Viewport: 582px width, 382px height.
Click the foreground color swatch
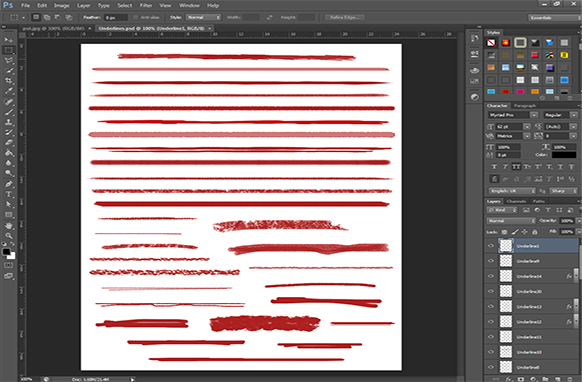(6, 252)
